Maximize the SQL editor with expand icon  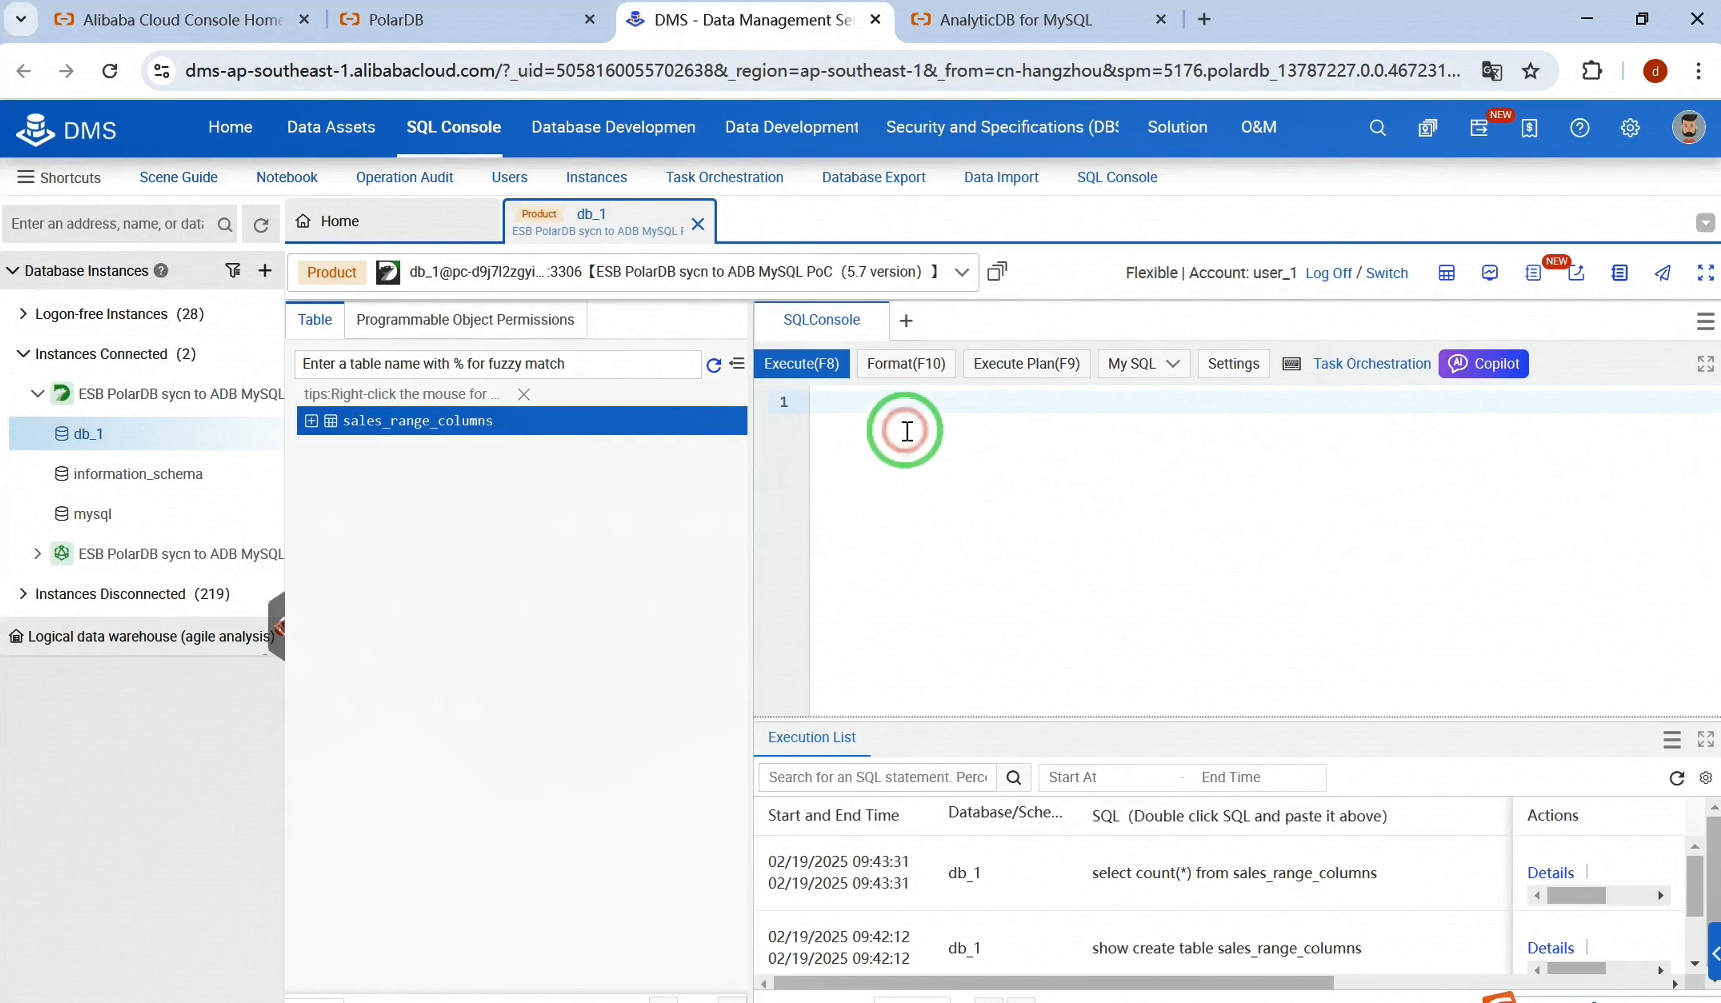click(x=1706, y=364)
